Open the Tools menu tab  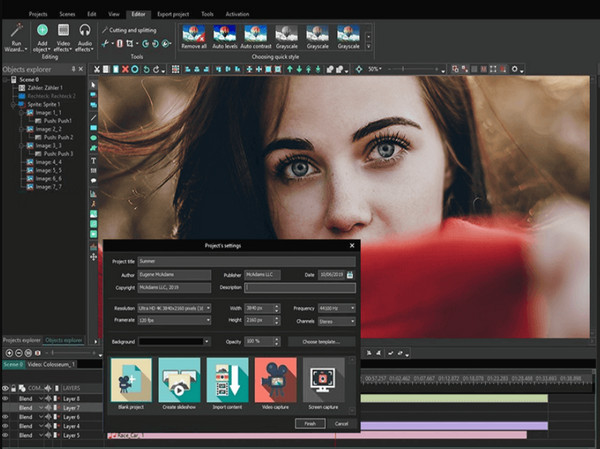coord(207,14)
